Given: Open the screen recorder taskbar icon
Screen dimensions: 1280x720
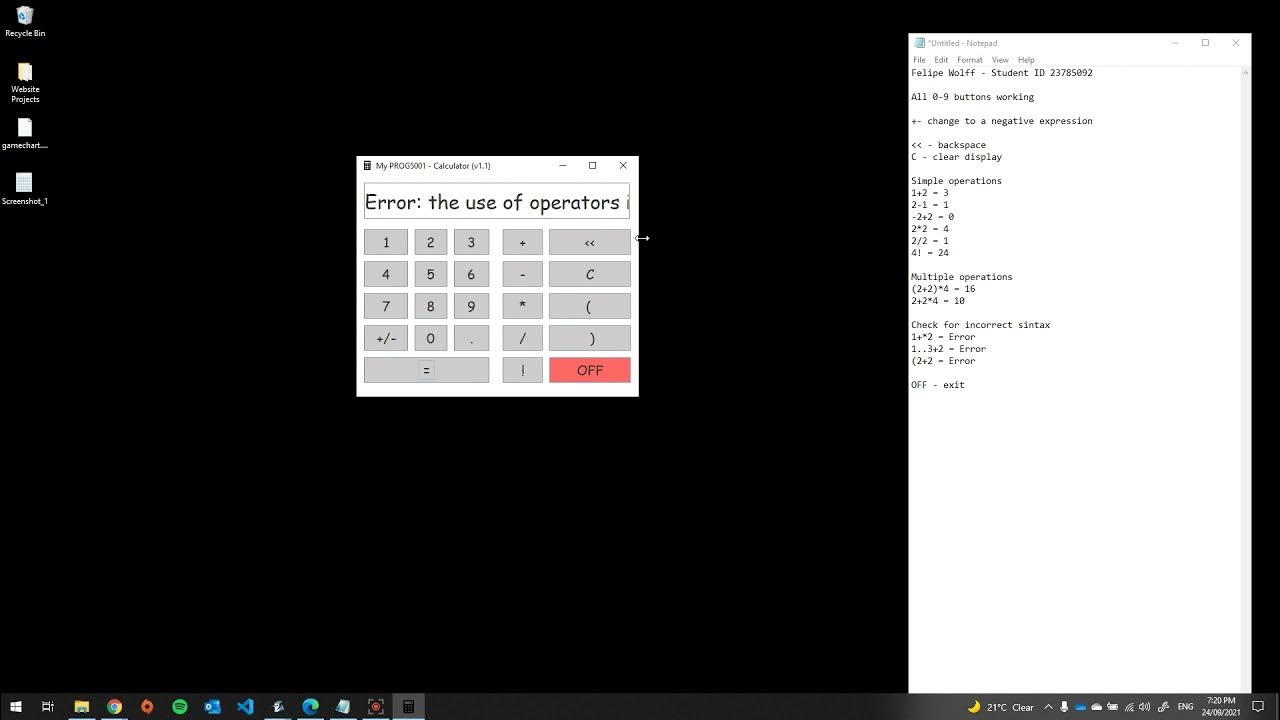Looking at the screenshot, I should click(376, 706).
